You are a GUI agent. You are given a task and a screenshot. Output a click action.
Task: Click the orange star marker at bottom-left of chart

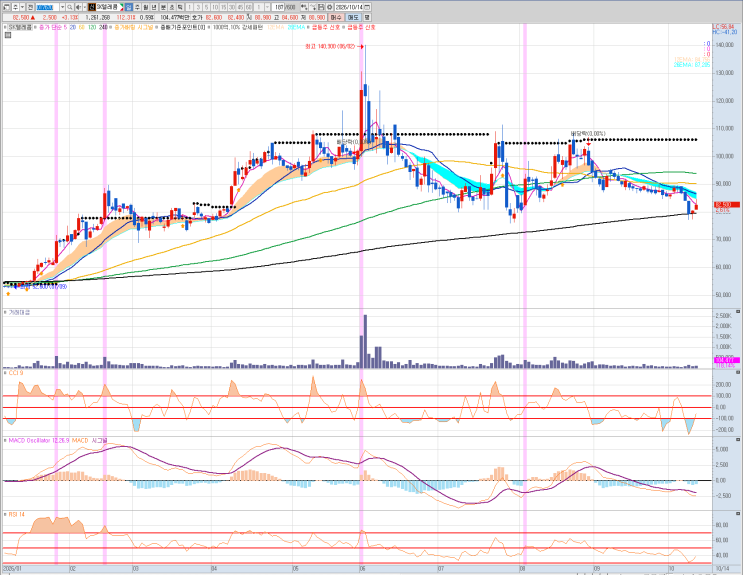tap(8, 294)
